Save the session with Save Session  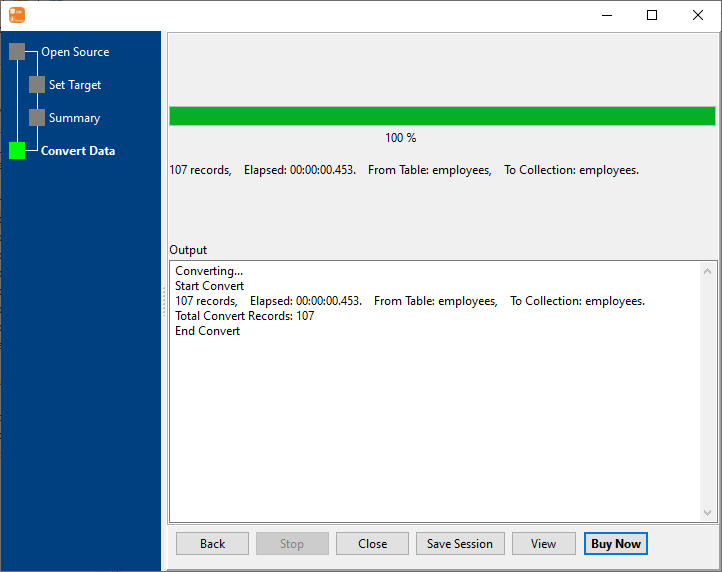coord(460,544)
